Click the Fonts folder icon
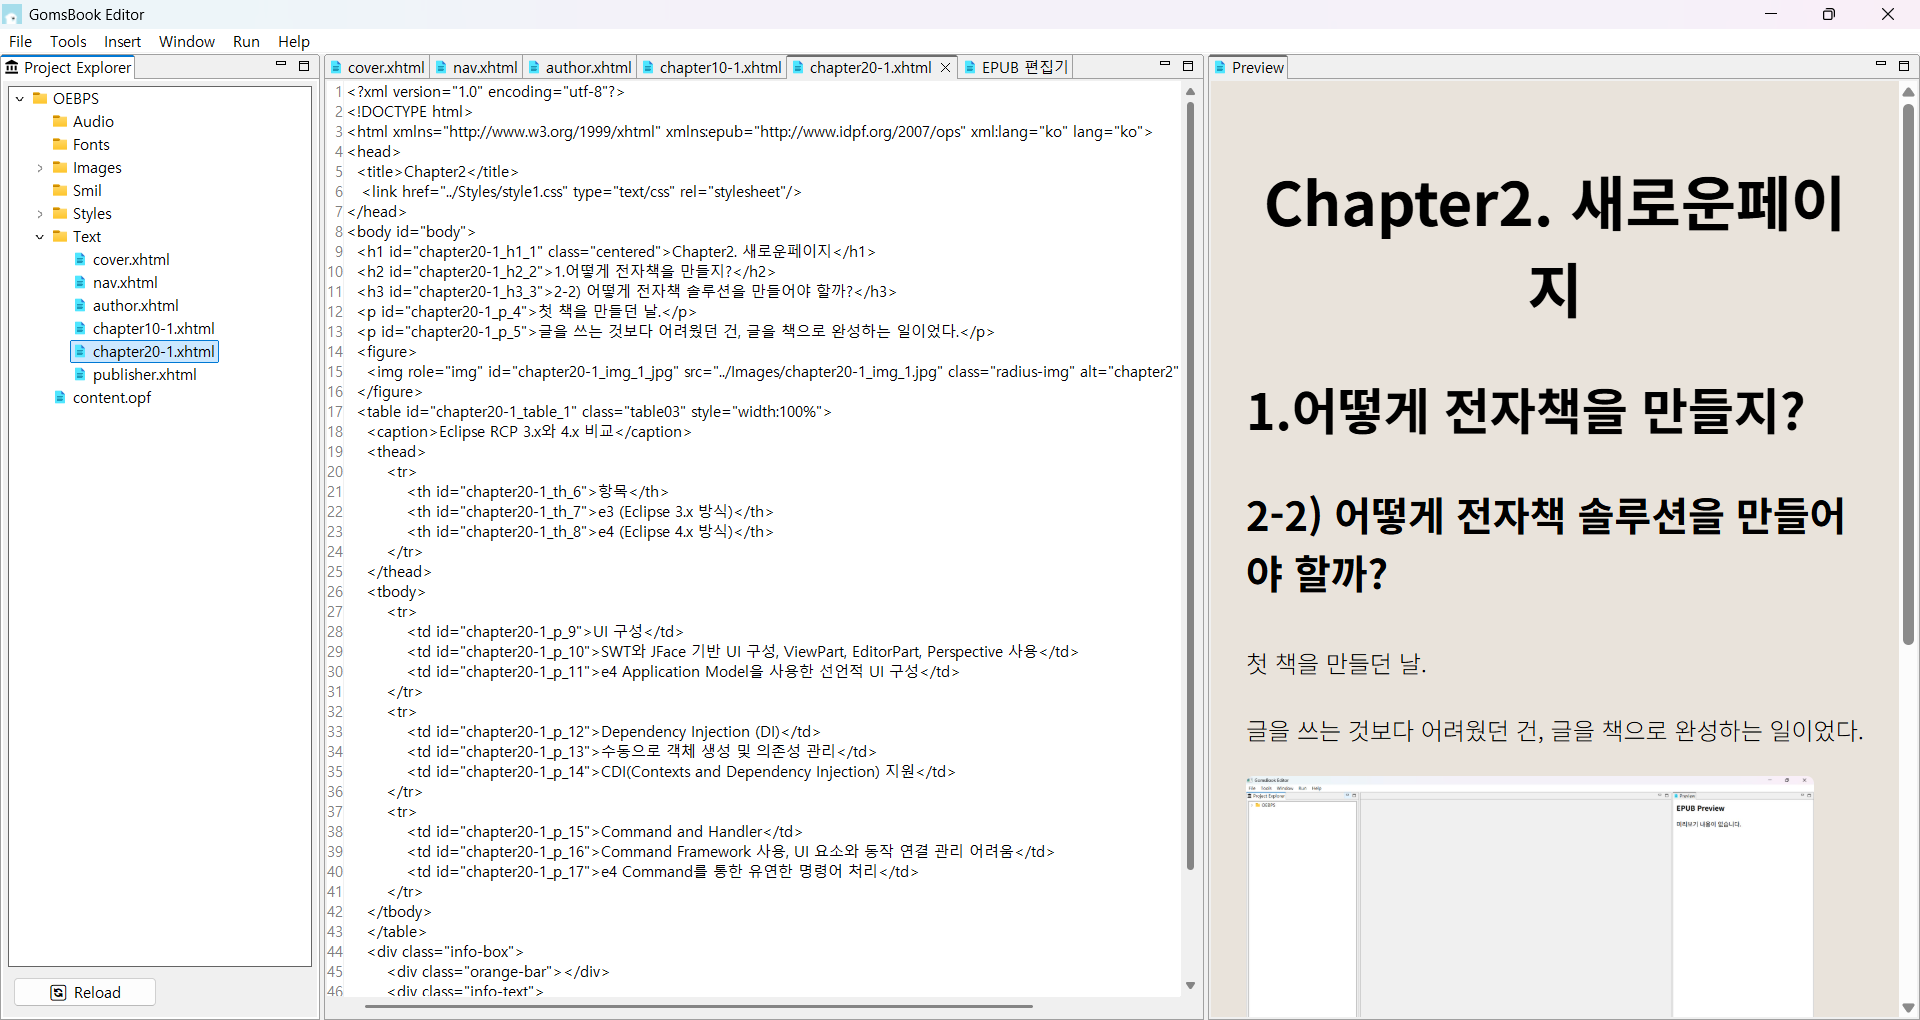The image size is (1920, 1020). click(x=60, y=144)
